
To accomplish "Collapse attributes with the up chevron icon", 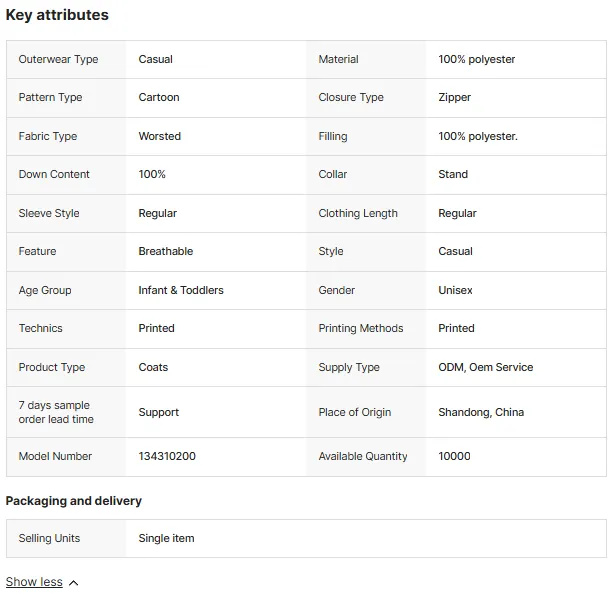I will (x=73, y=583).
